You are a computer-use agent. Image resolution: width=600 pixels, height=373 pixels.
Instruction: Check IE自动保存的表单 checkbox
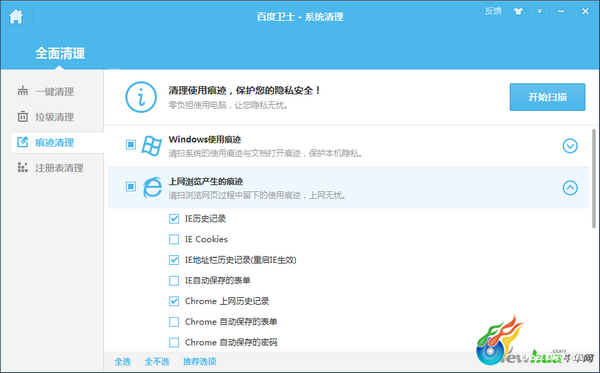click(x=174, y=281)
